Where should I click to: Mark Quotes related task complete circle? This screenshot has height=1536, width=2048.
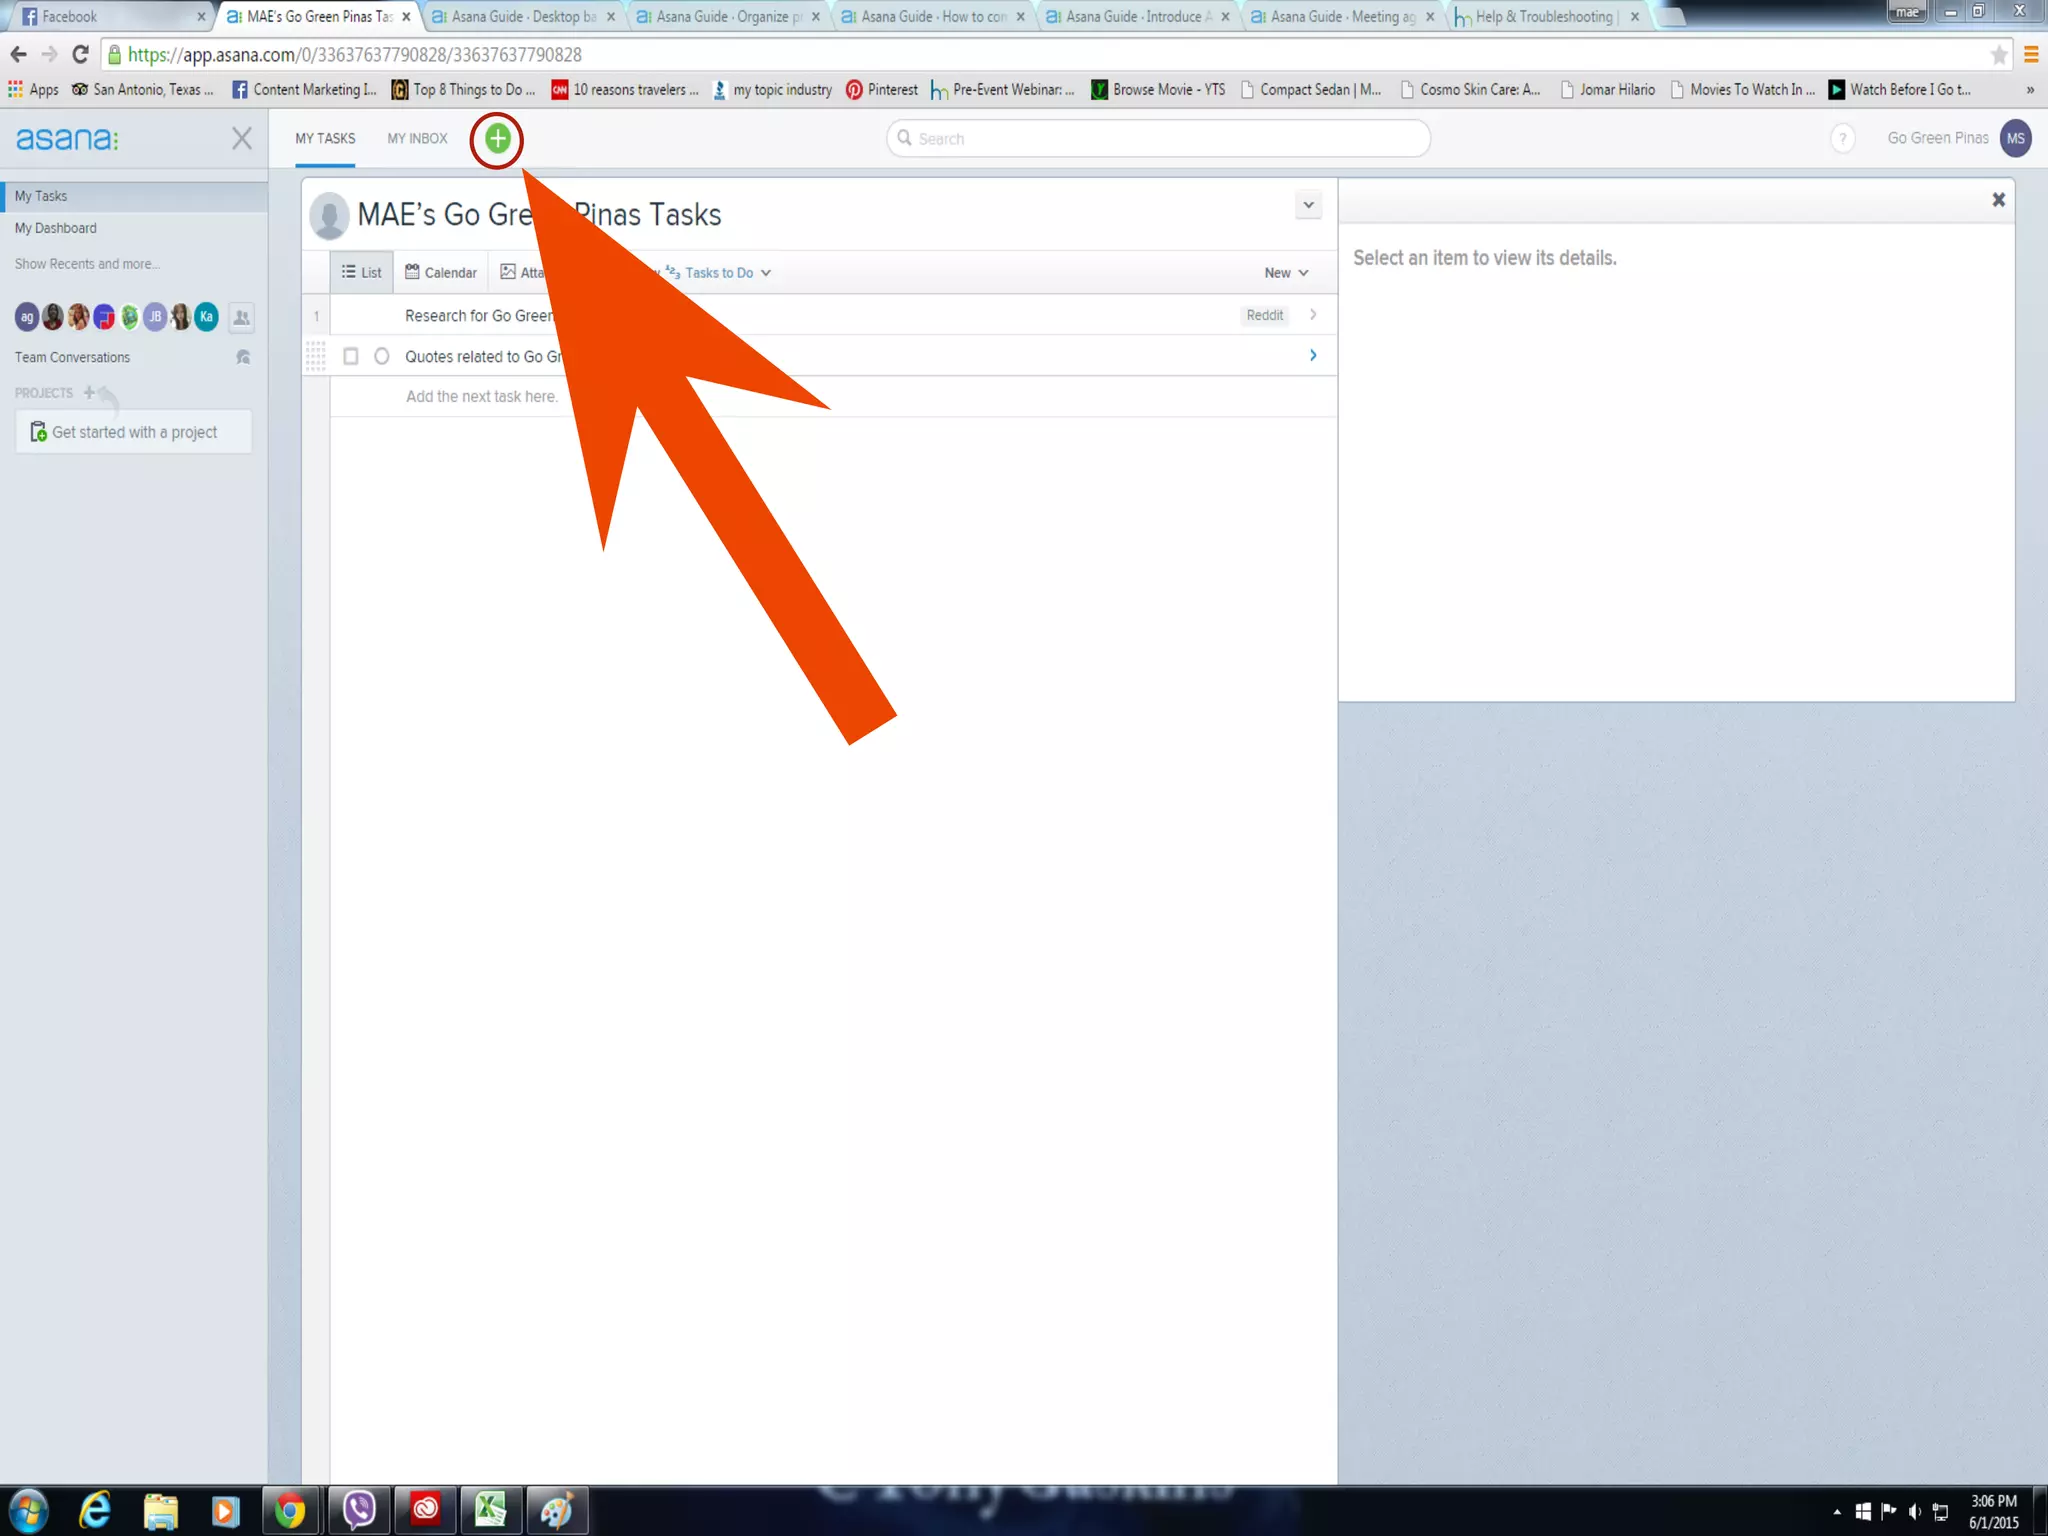click(x=381, y=356)
